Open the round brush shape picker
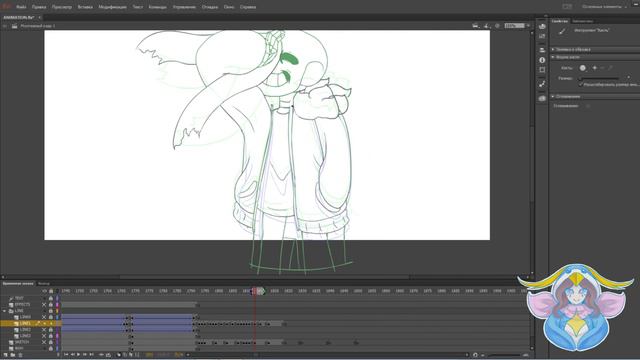Image resolution: width=640 pixels, height=360 pixels. [x=582, y=68]
